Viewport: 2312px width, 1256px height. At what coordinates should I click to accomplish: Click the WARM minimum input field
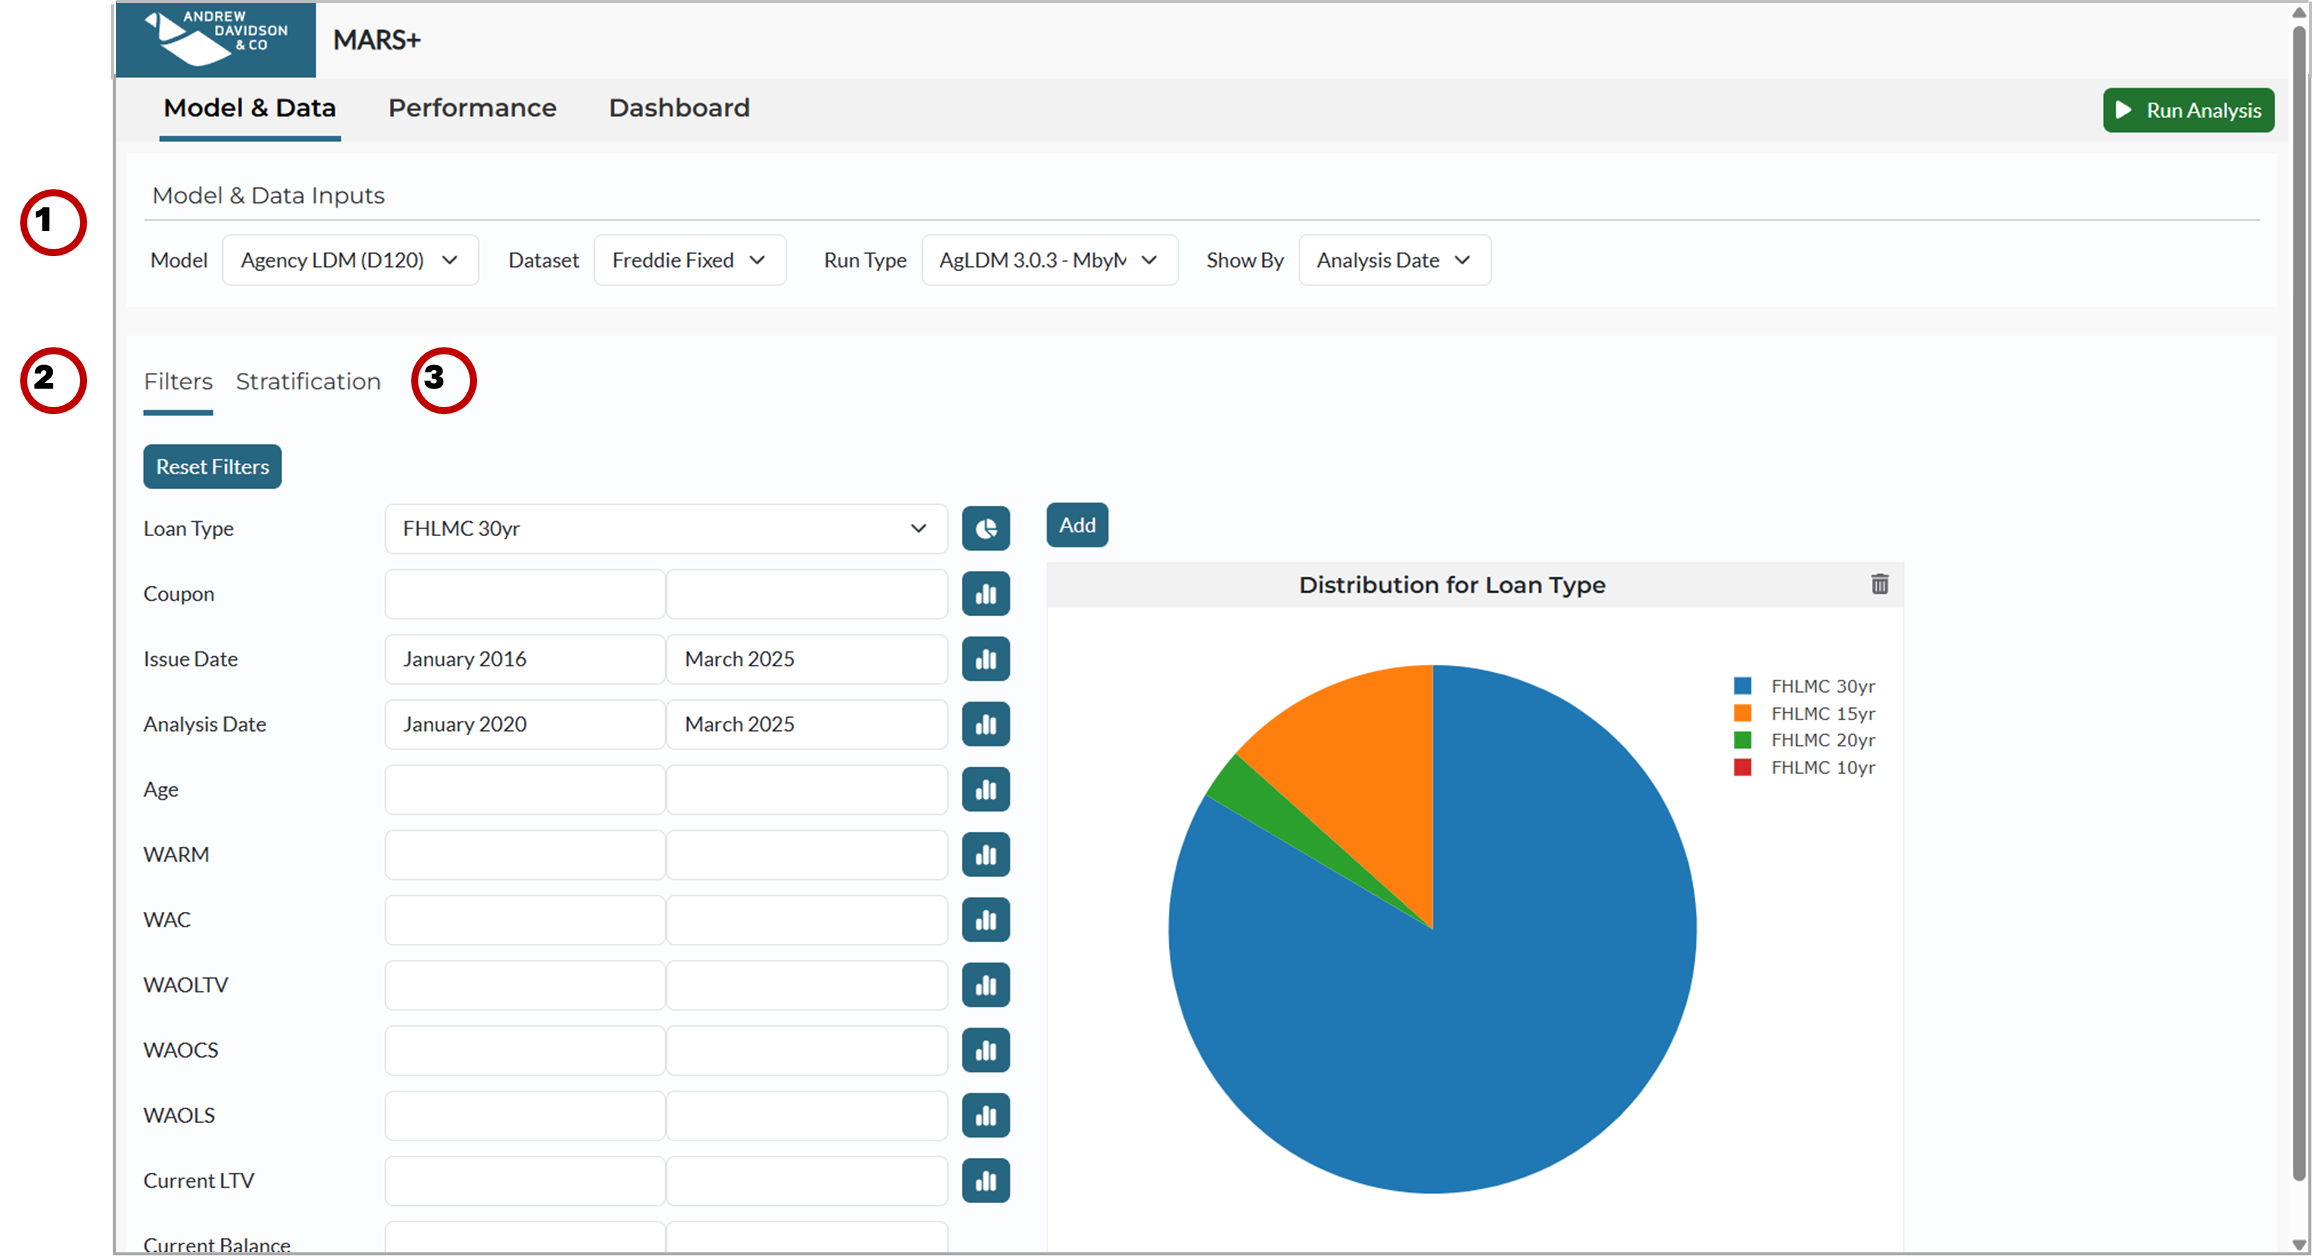coord(525,855)
